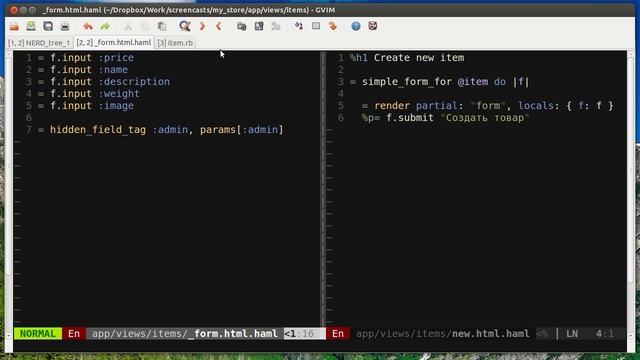Click the vertical split divider between panes
The width and height of the screenshot is (640, 360).
click(x=323, y=189)
